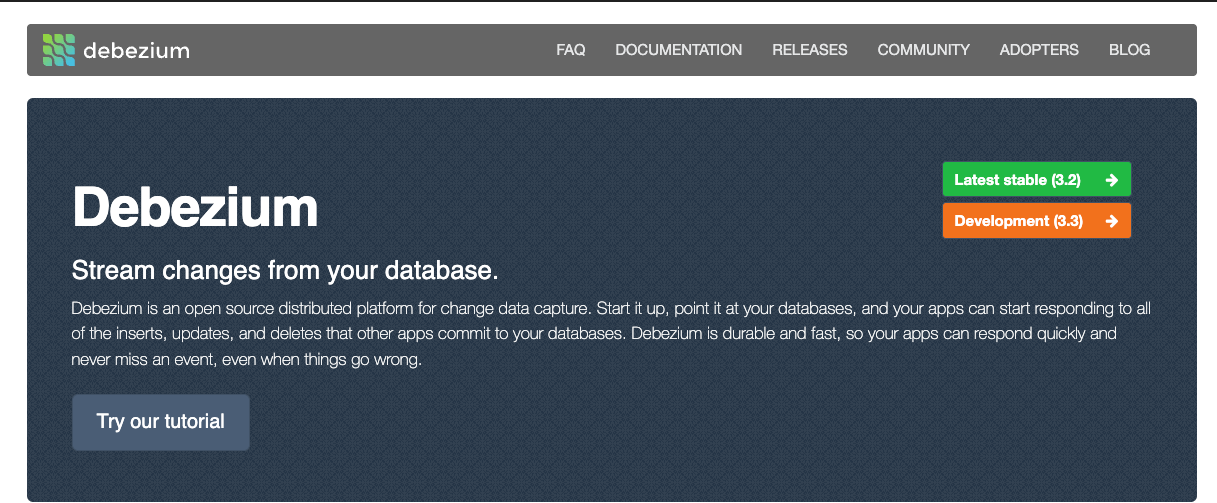Click the arrow on Latest stable button

[x=1111, y=180]
